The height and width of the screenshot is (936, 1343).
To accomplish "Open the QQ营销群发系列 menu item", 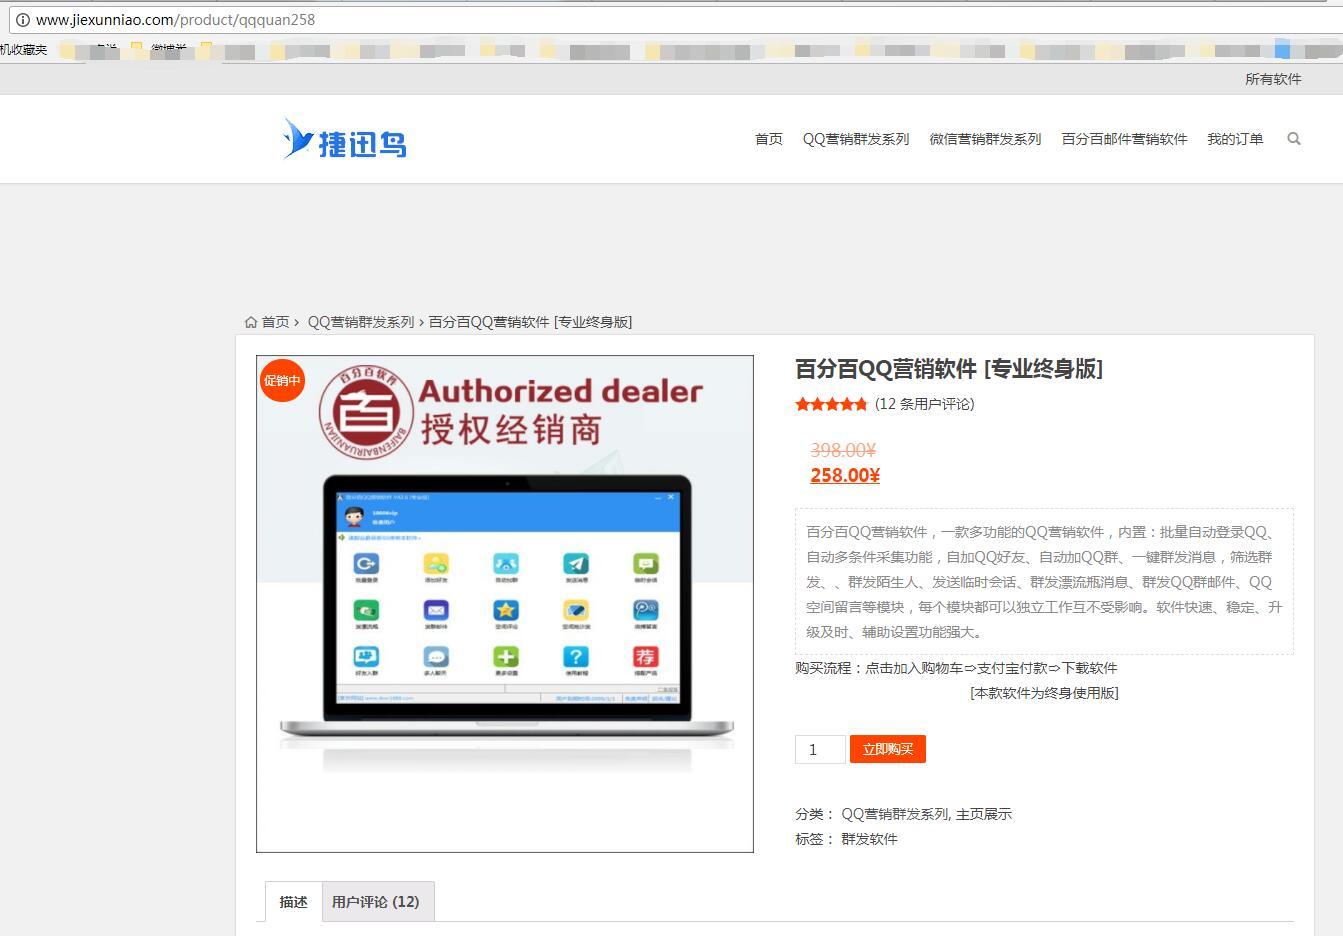I will click(x=855, y=139).
